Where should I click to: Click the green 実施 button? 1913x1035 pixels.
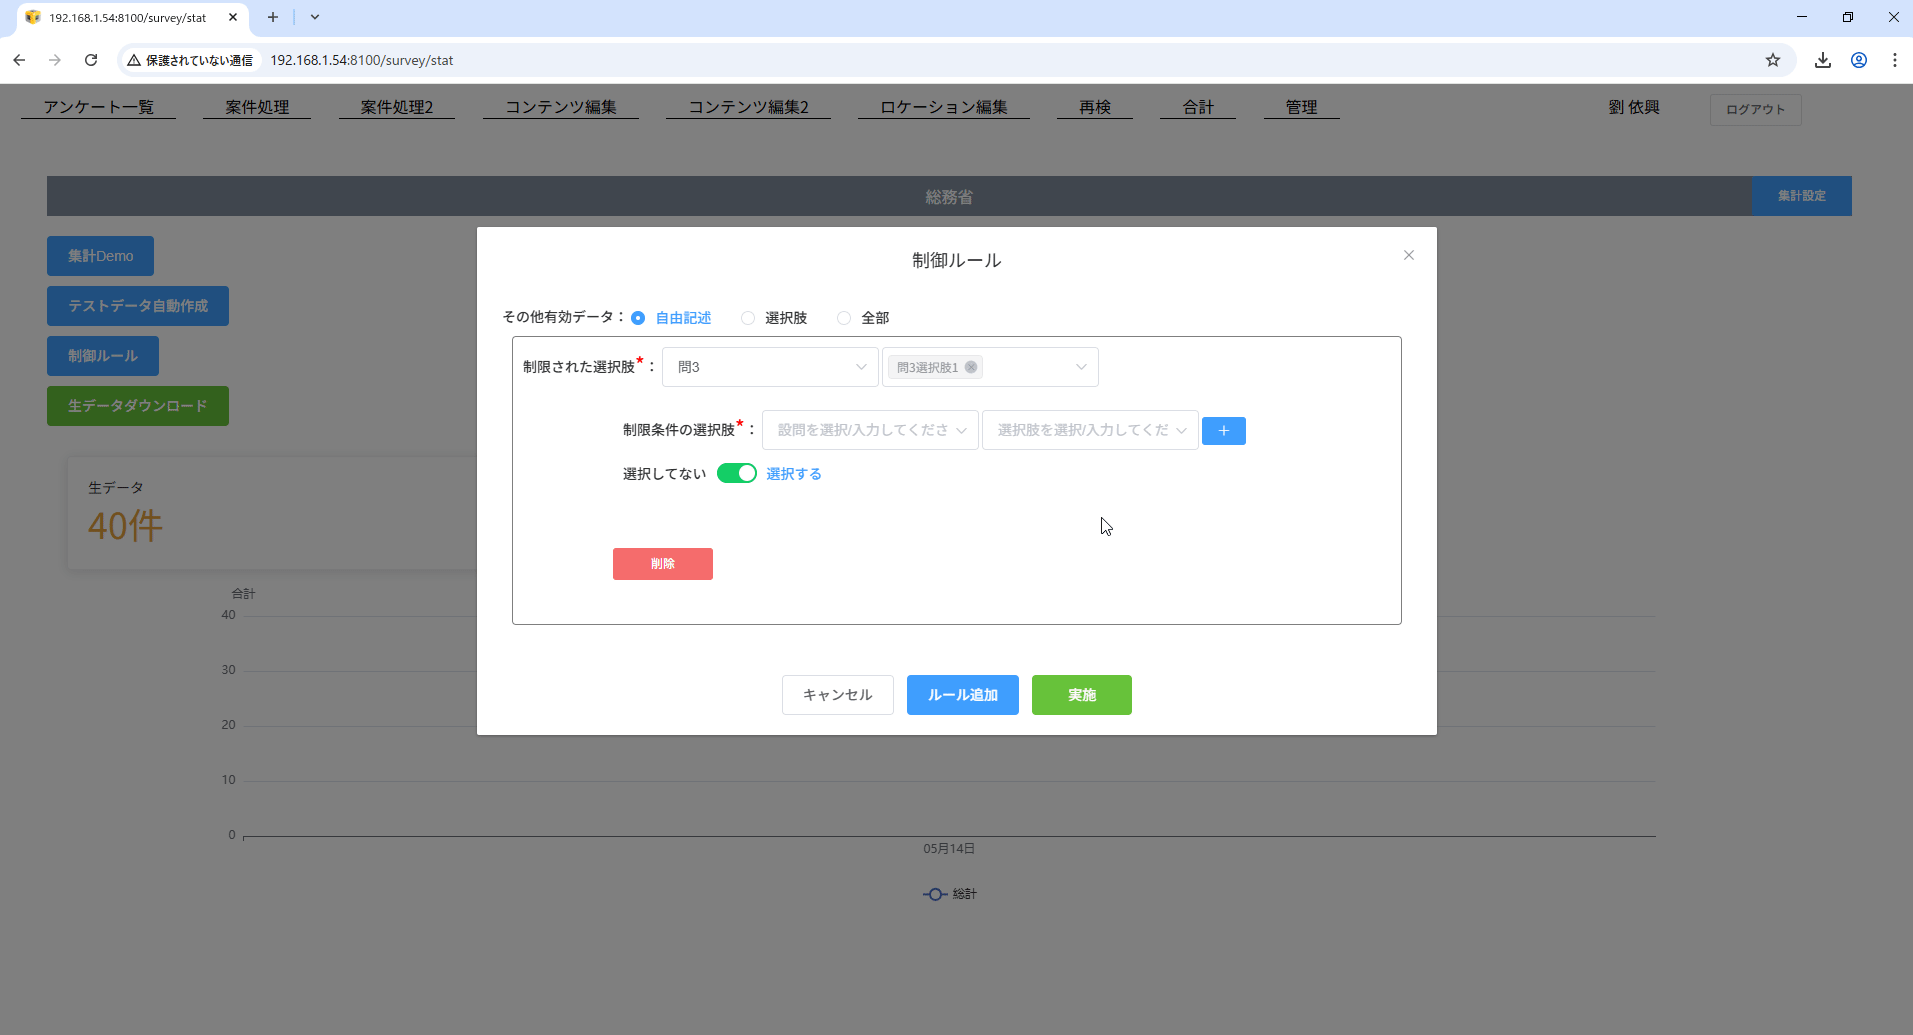1080,694
